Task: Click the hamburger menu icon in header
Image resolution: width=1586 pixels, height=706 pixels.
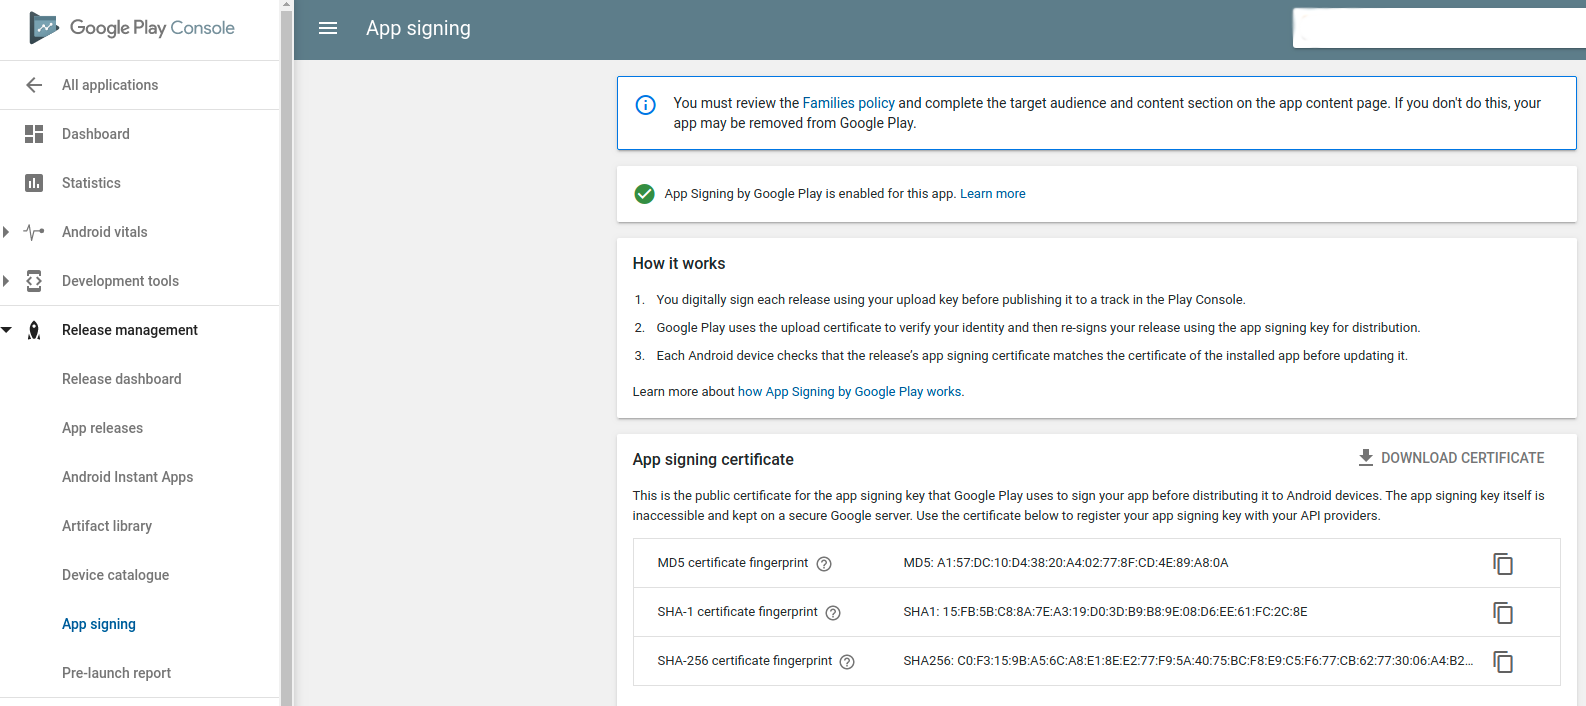Action: (327, 28)
